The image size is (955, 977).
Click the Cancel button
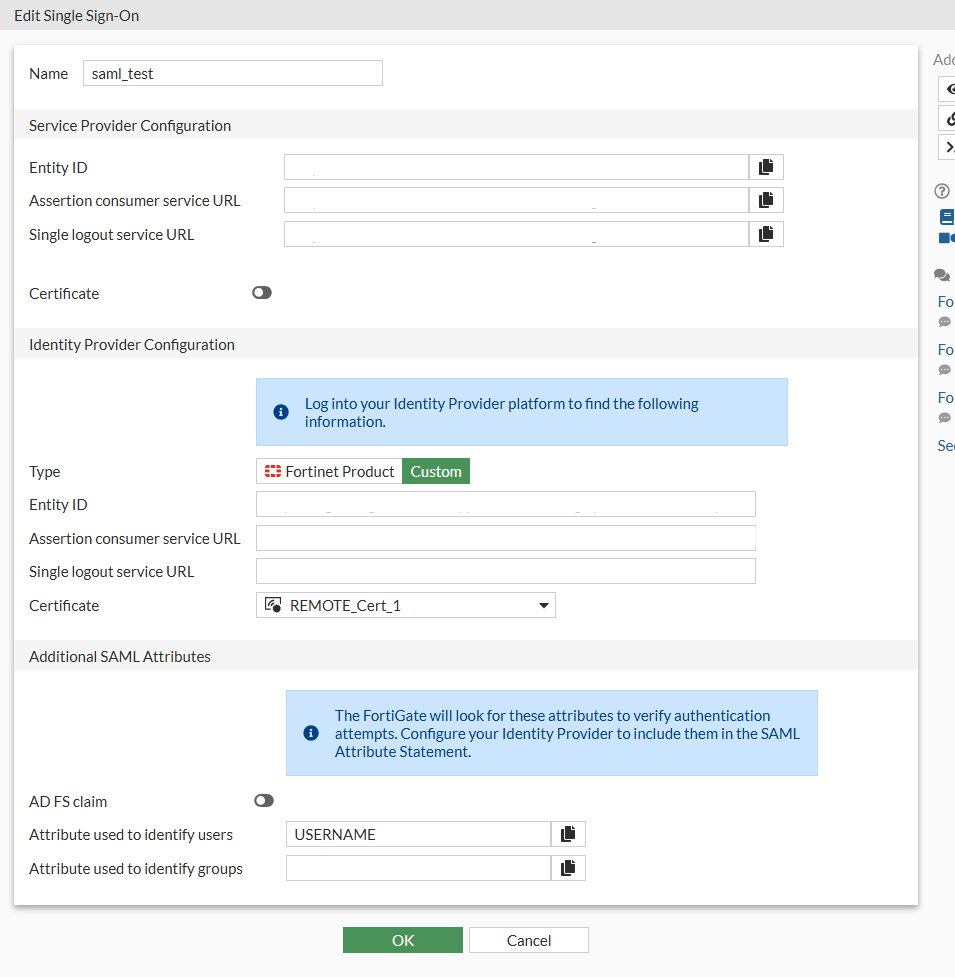point(528,940)
